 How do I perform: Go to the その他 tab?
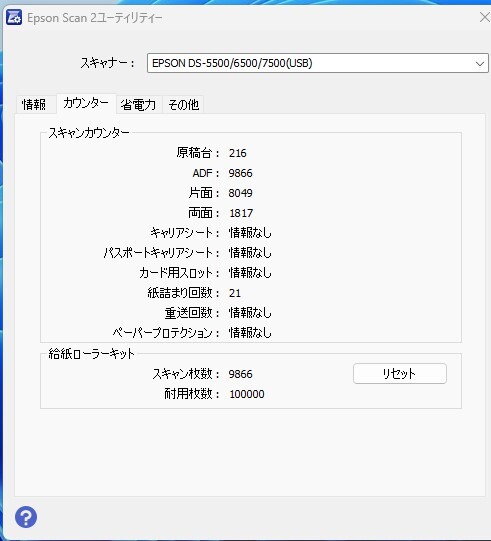click(x=184, y=104)
